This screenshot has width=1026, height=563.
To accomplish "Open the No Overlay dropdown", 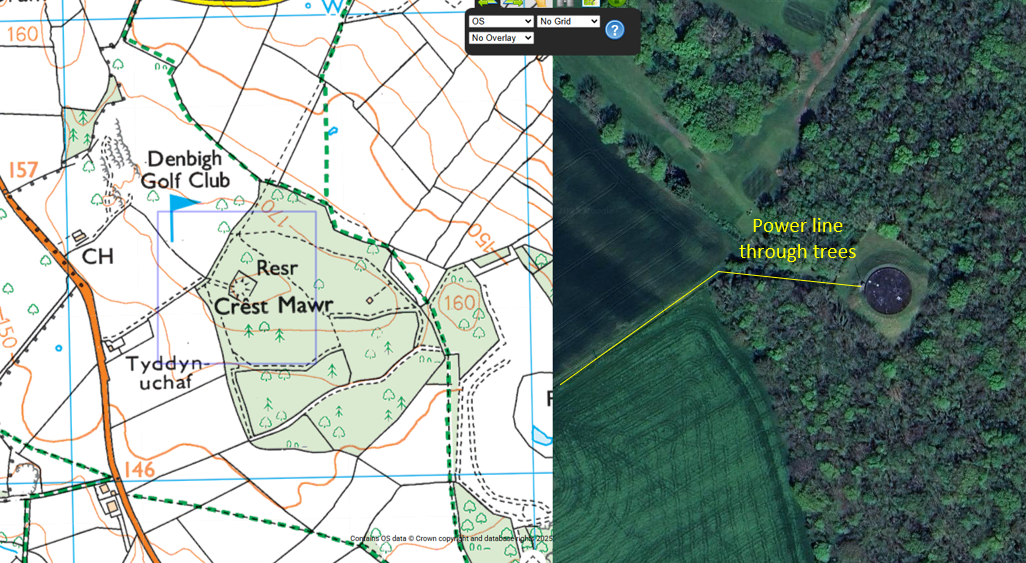I will [501, 38].
